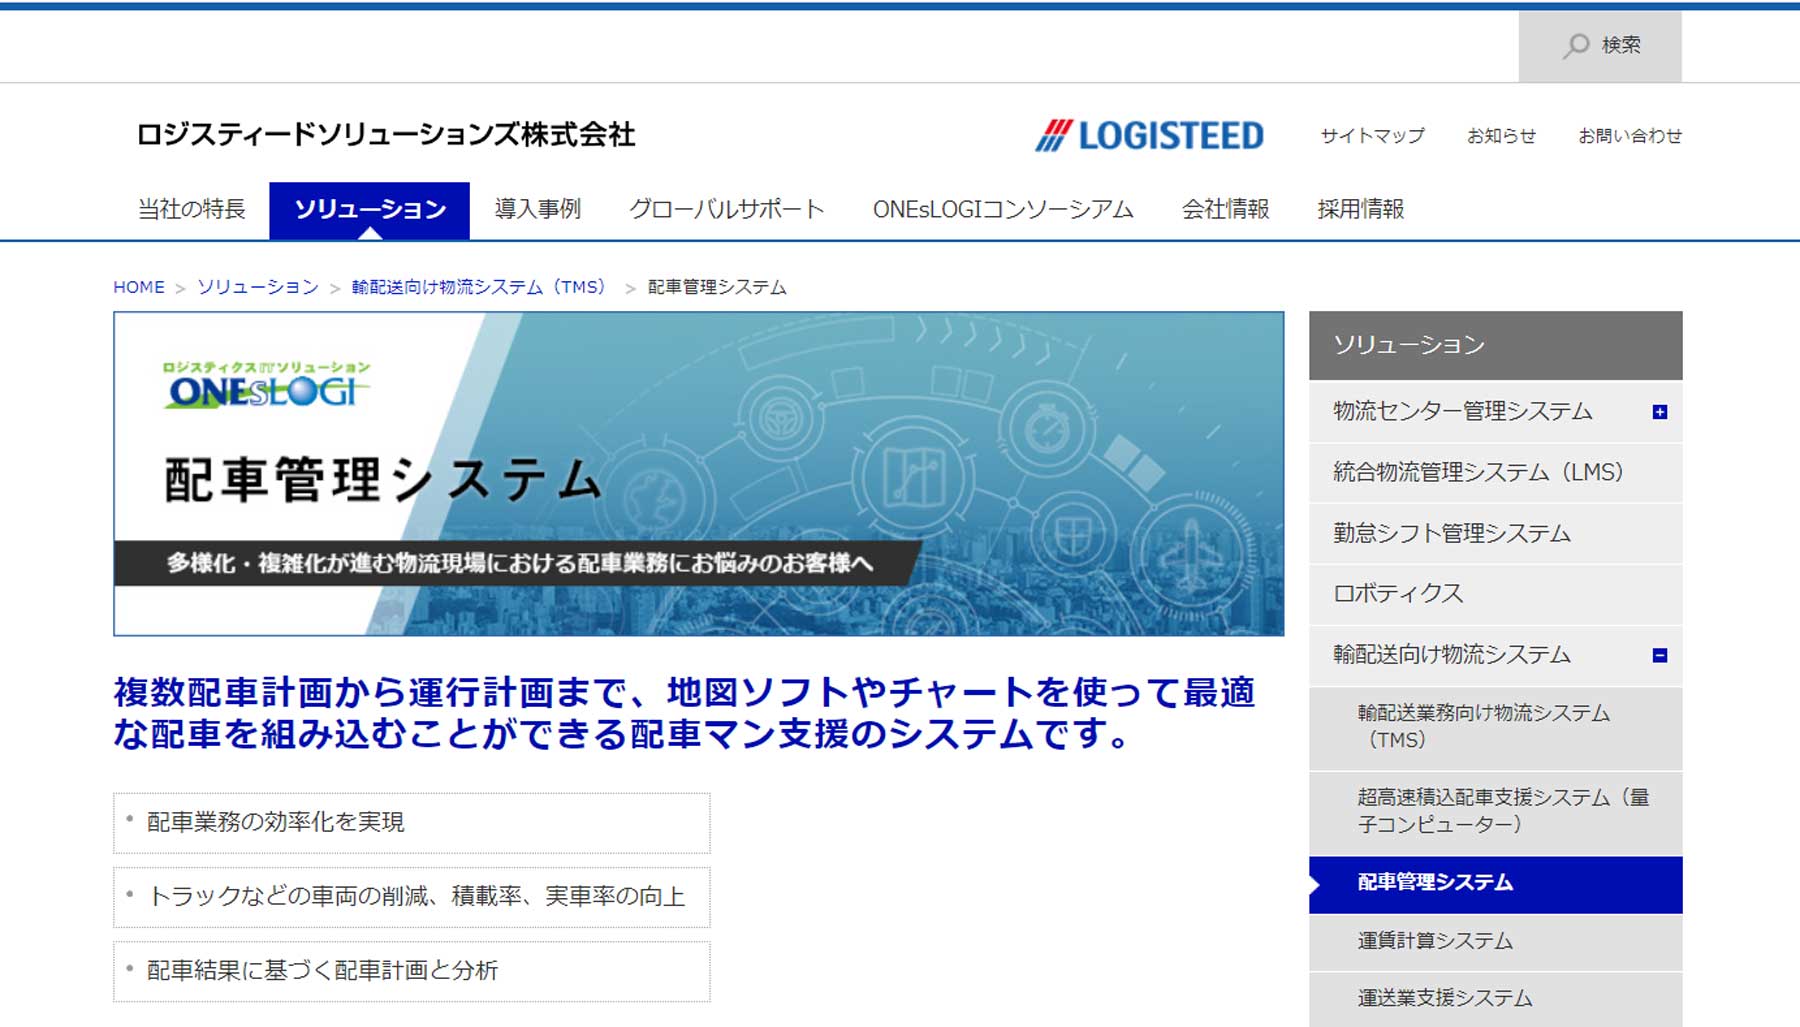Click sidebar ソリューション header
Viewport: 1800px width, 1027px height.
click(x=1495, y=345)
